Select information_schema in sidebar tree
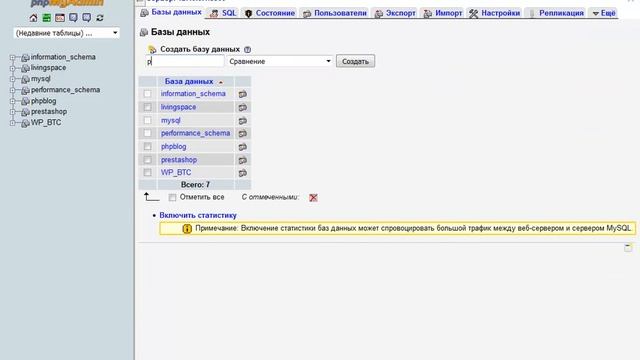The image size is (640, 360). (x=63, y=57)
